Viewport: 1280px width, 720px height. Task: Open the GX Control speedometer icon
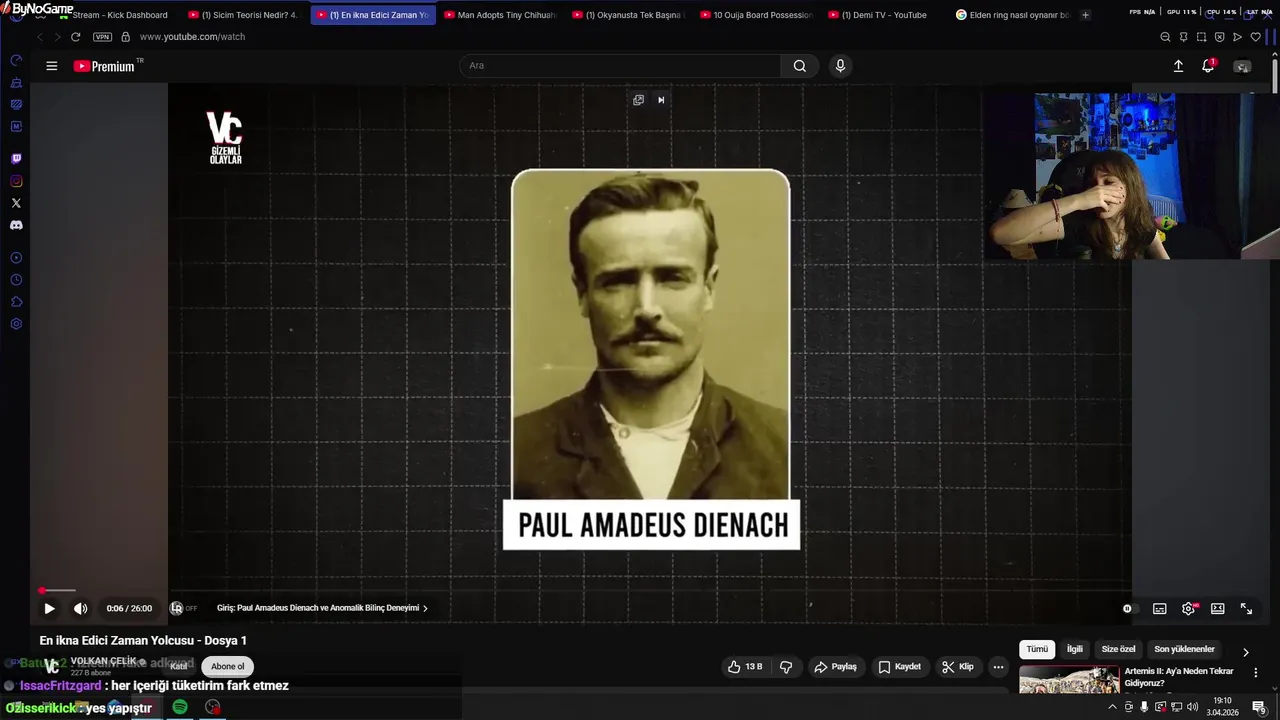pyautogui.click(x=16, y=61)
